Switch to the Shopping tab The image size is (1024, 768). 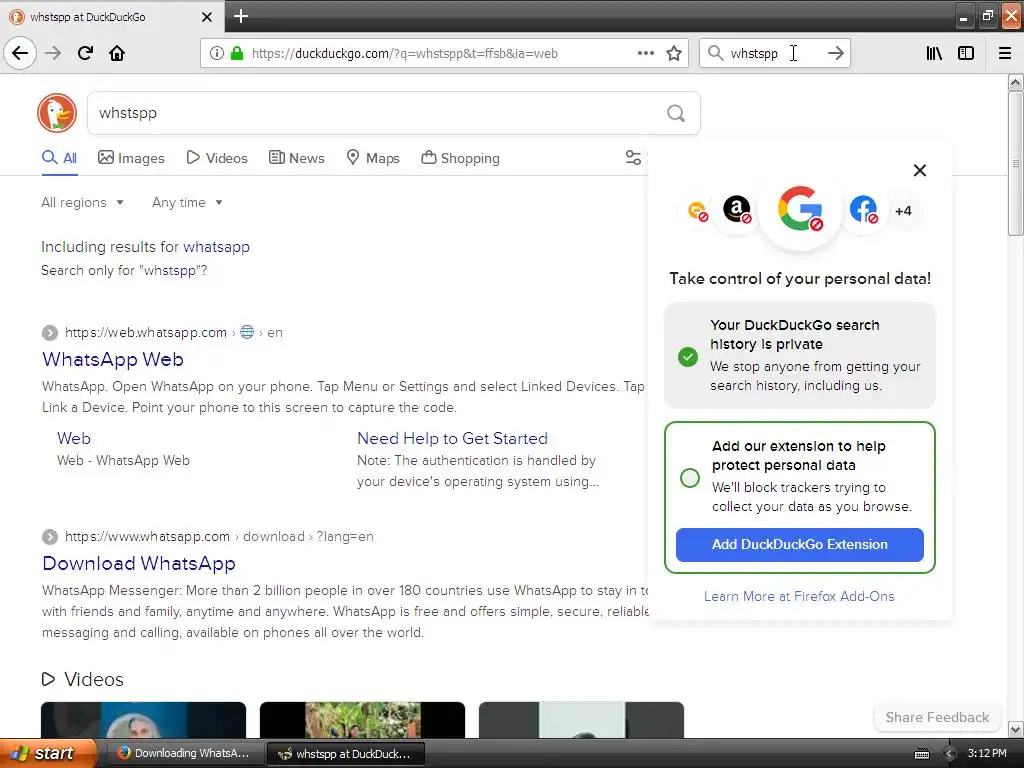click(x=460, y=158)
